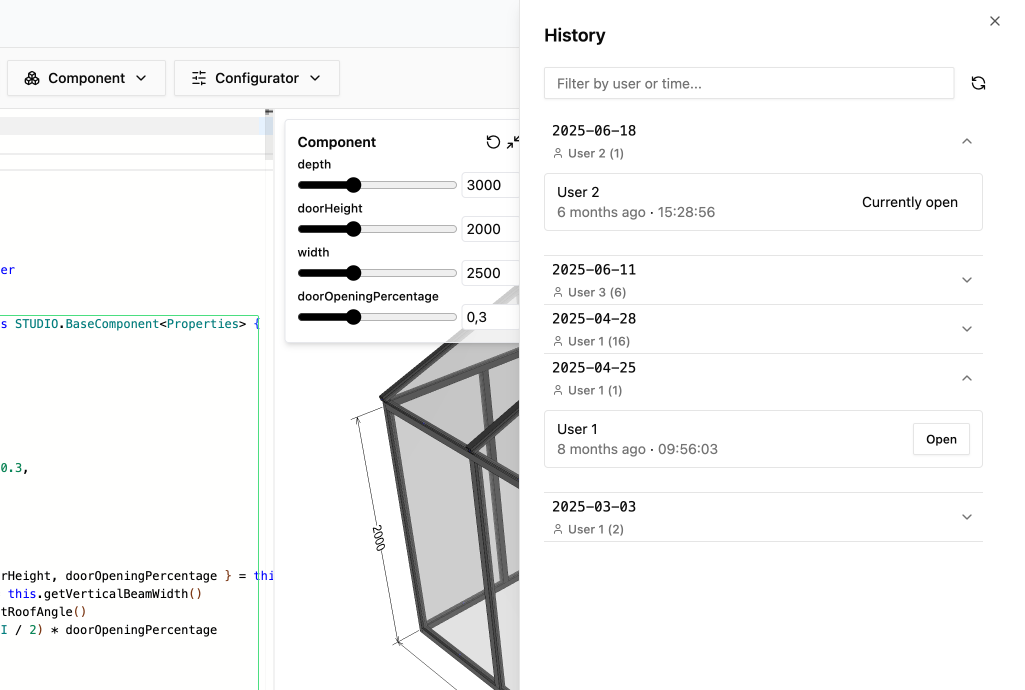Refresh the history list
Screen dimensions: 1025x690
click(978, 83)
